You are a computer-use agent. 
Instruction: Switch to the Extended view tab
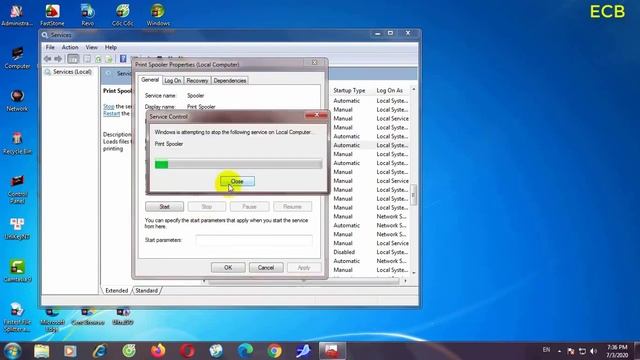coord(116,291)
